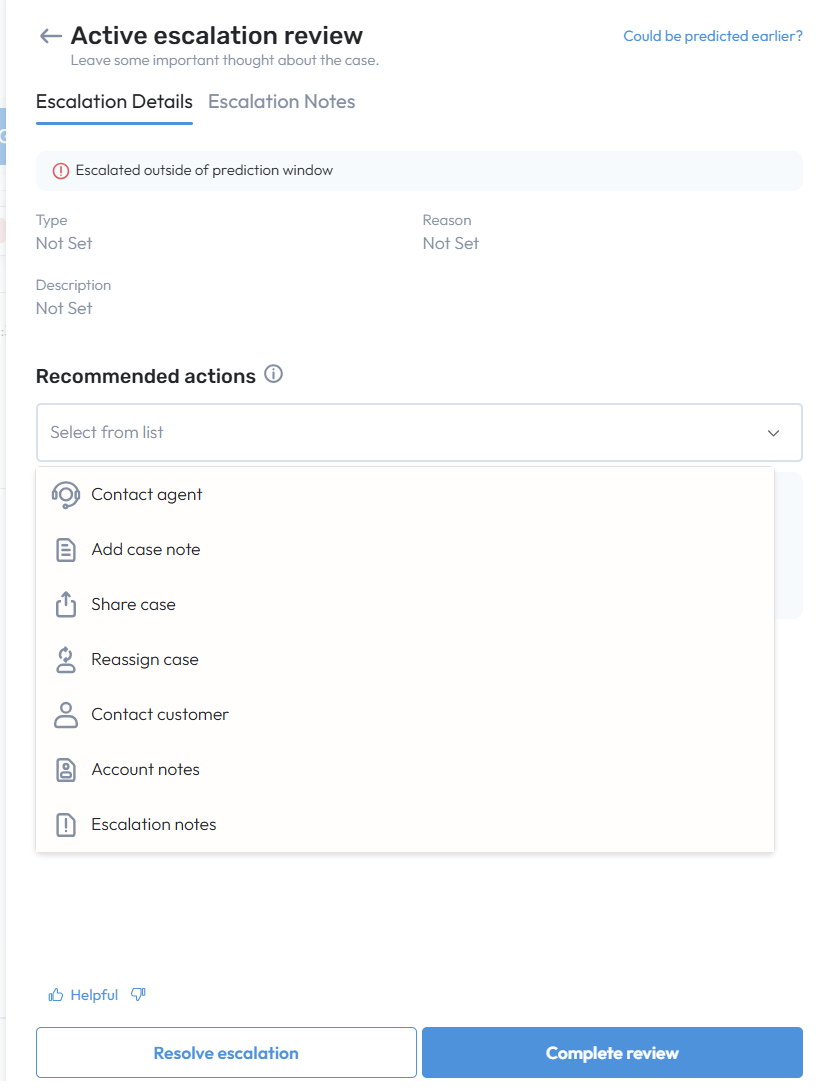
Task: Open the Select from list dropdown
Action: (419, 432)
